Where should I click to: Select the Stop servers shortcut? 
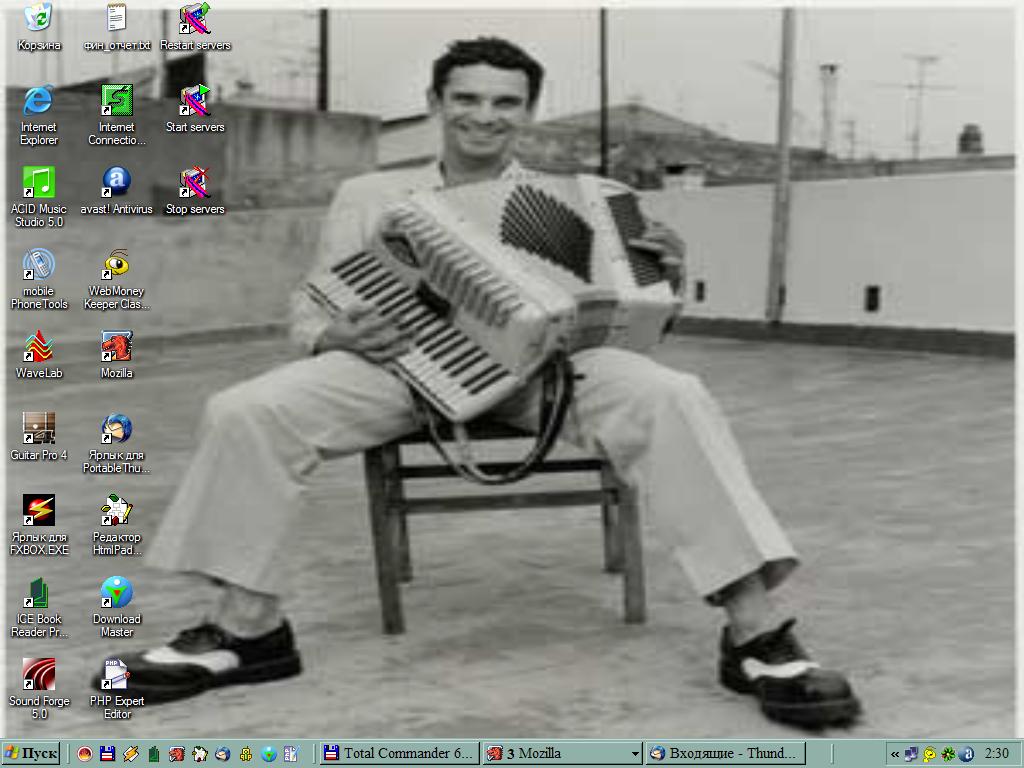(195, 183)
